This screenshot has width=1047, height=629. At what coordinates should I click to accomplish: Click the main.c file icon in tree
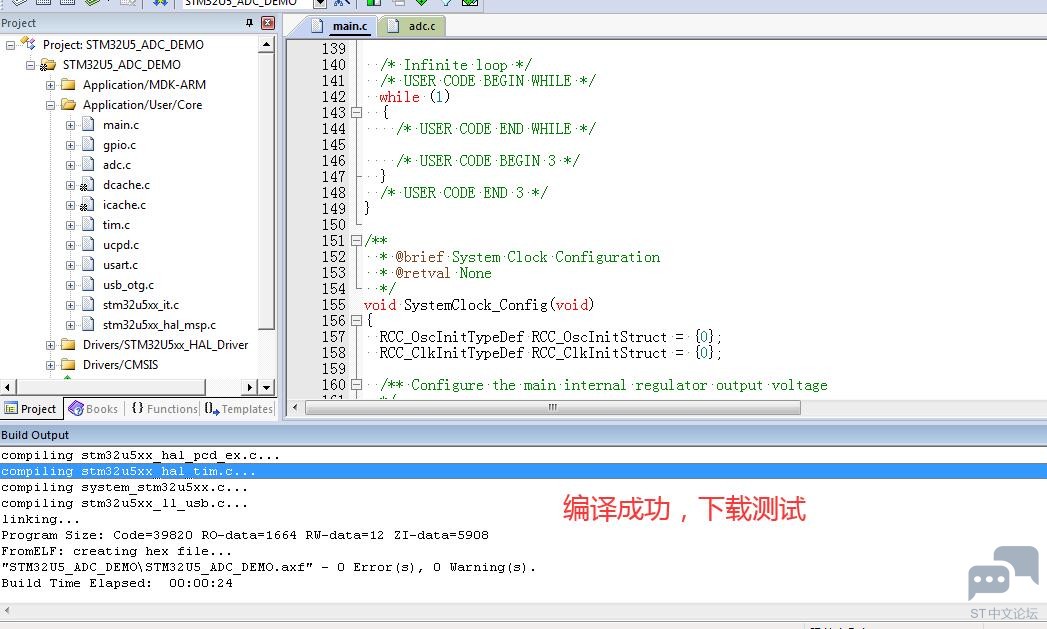click(x=88, y=124)
